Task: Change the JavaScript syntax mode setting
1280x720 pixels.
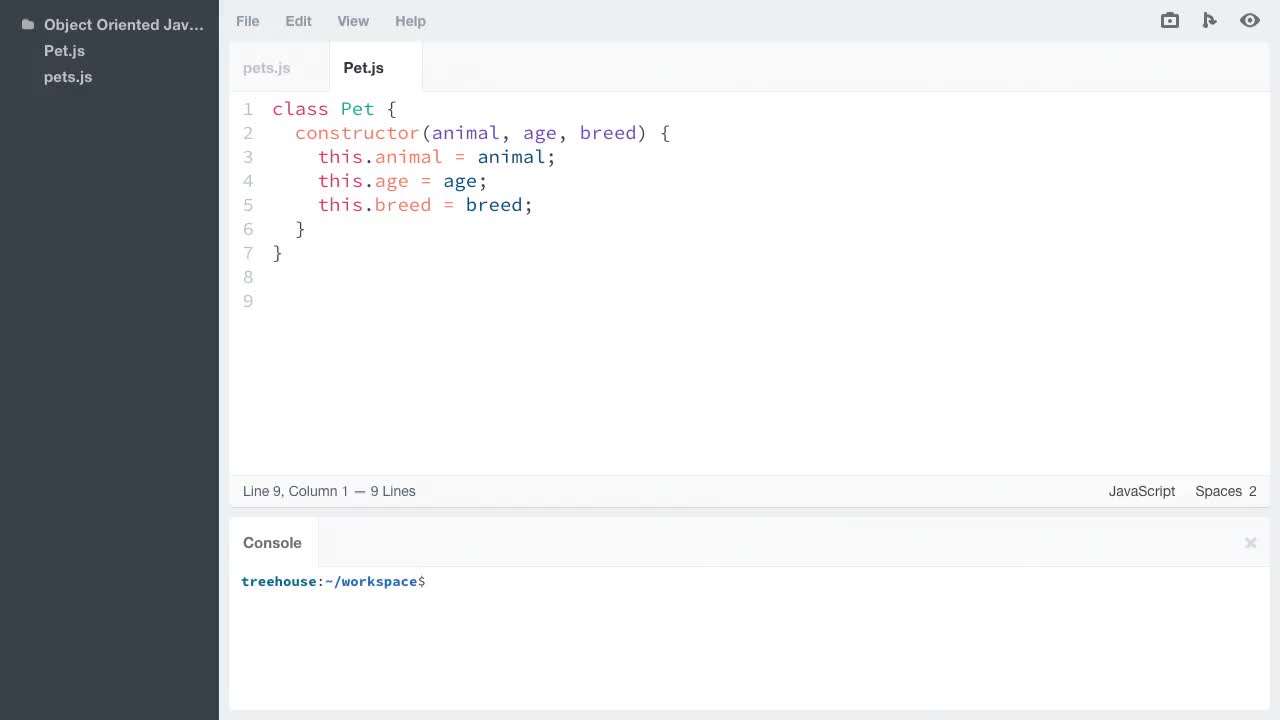Action: [x=1141, y=491]
